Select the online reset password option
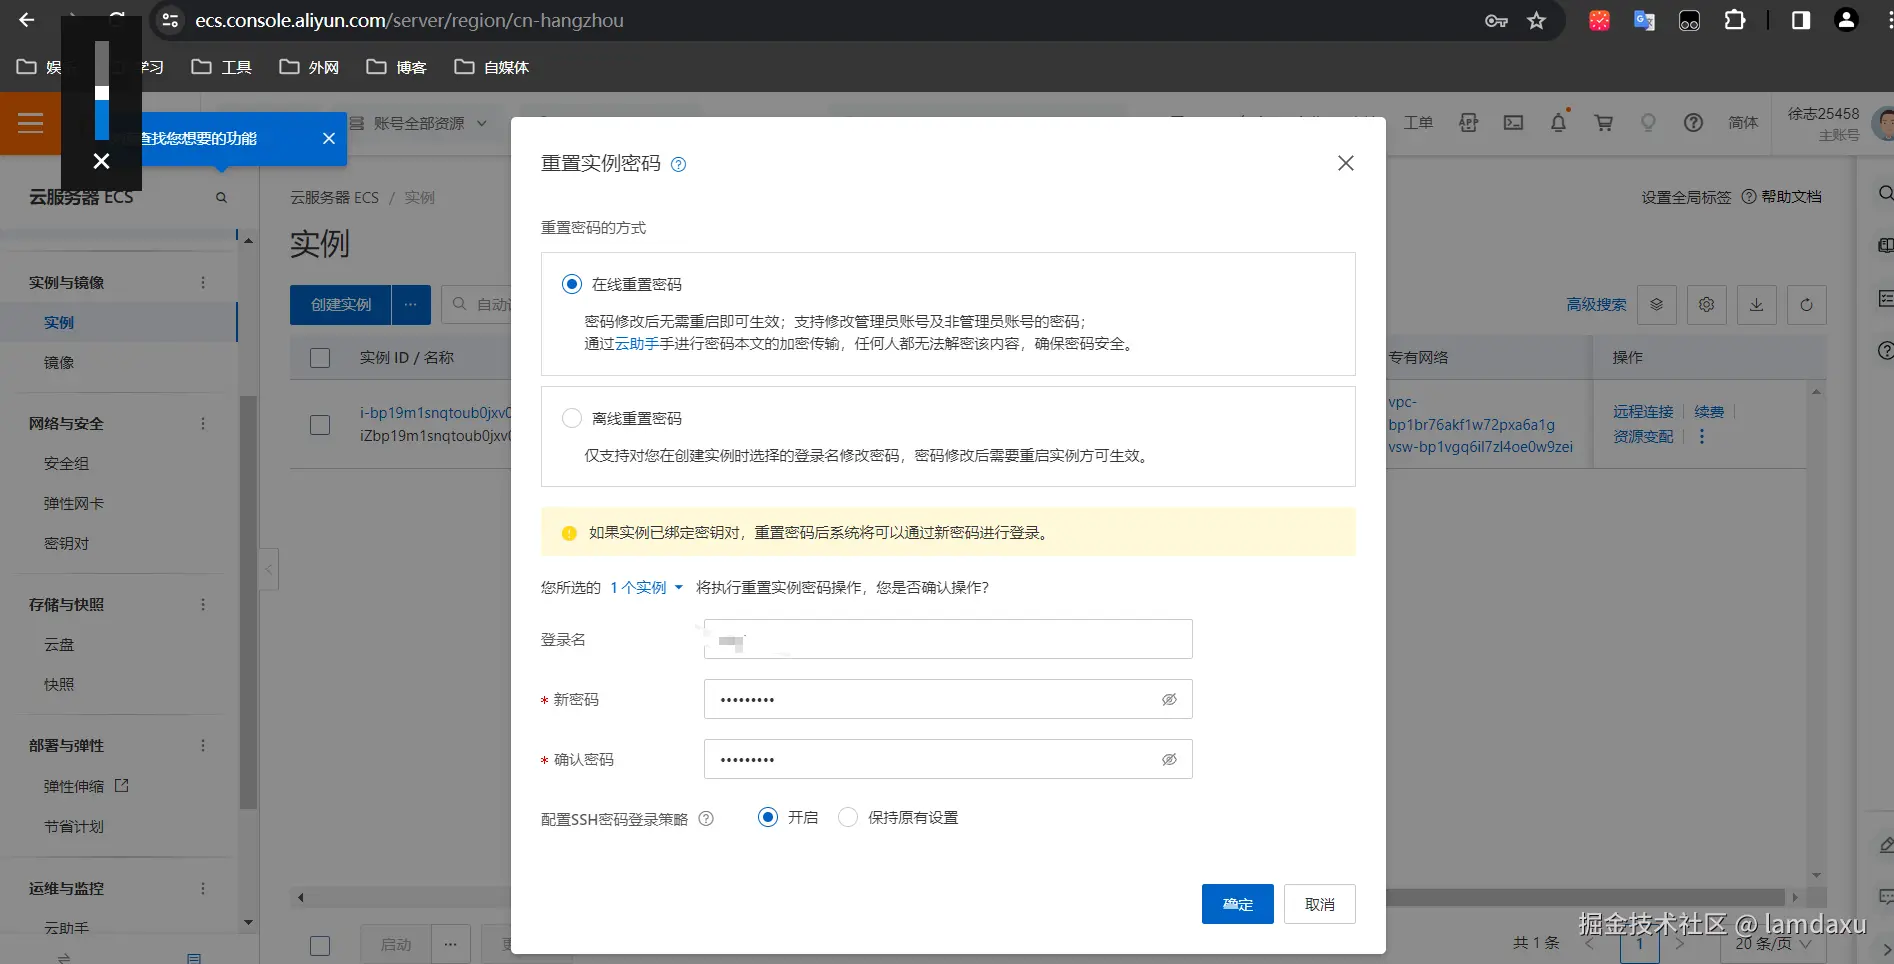This screenshot has height=964, width=1894. [x=572, y=284]
